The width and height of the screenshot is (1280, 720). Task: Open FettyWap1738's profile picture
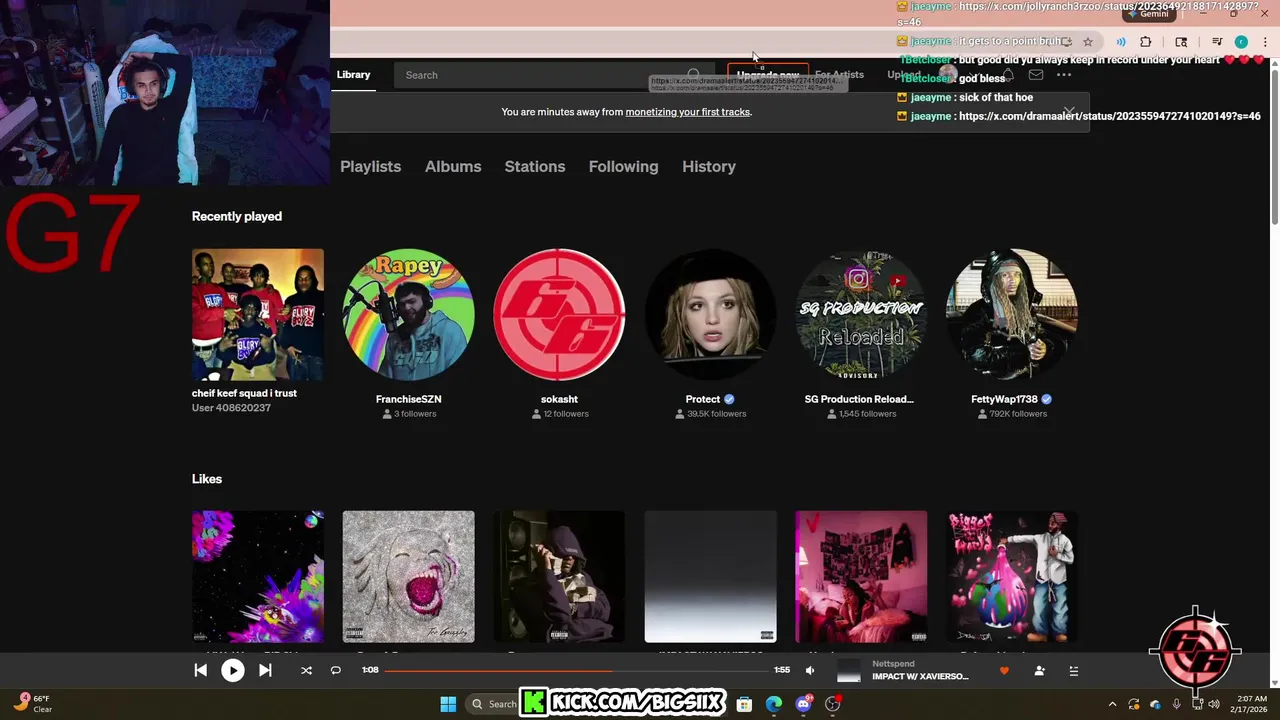coord(1011,315)
